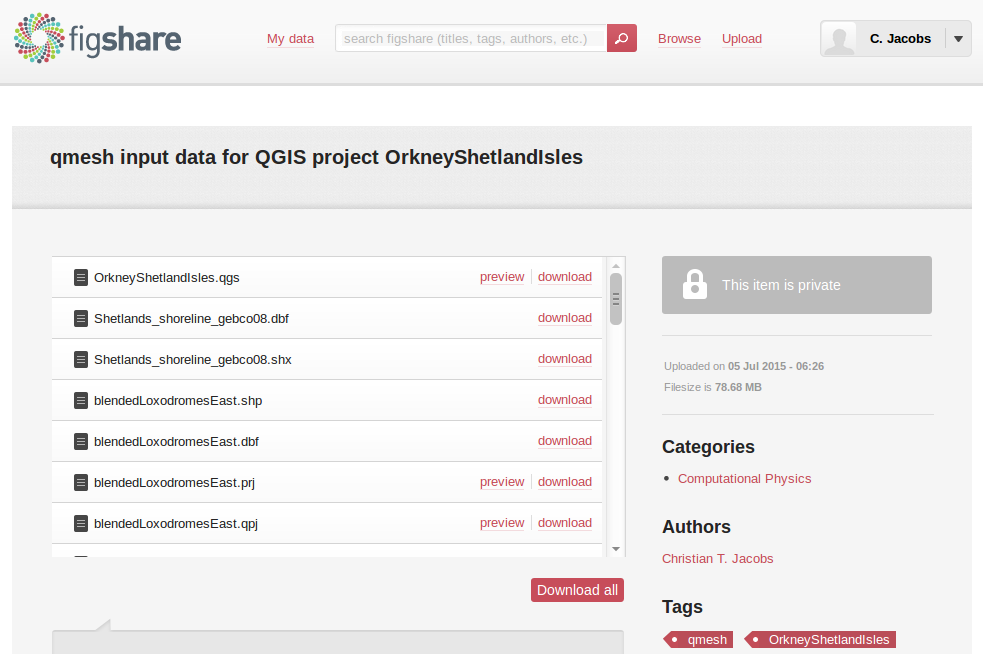Image resolution: width=983 pixels, height=654 pixels.
Task: Open the user account dropdown arrow
Action: [x=958, y=39]
